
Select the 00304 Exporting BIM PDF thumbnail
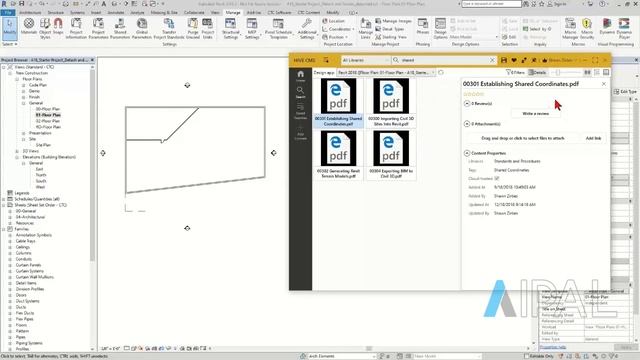pos(391,155)
